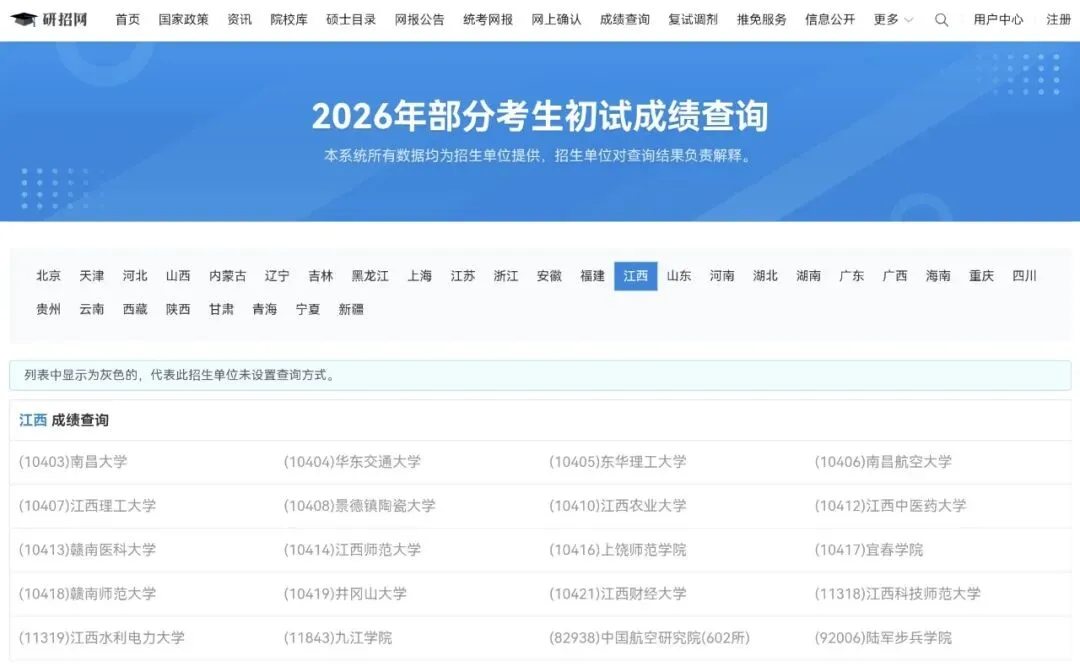The width and height of the screenshot is (1080, 667).
Task: Select the 云南 province tab
Action: coord(92,309)
